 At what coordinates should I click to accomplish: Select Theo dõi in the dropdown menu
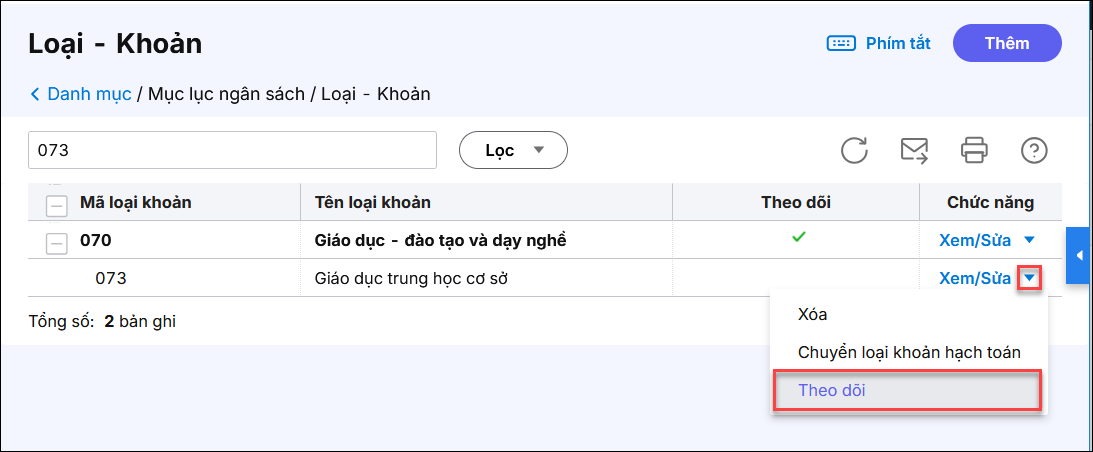[832, 390]
